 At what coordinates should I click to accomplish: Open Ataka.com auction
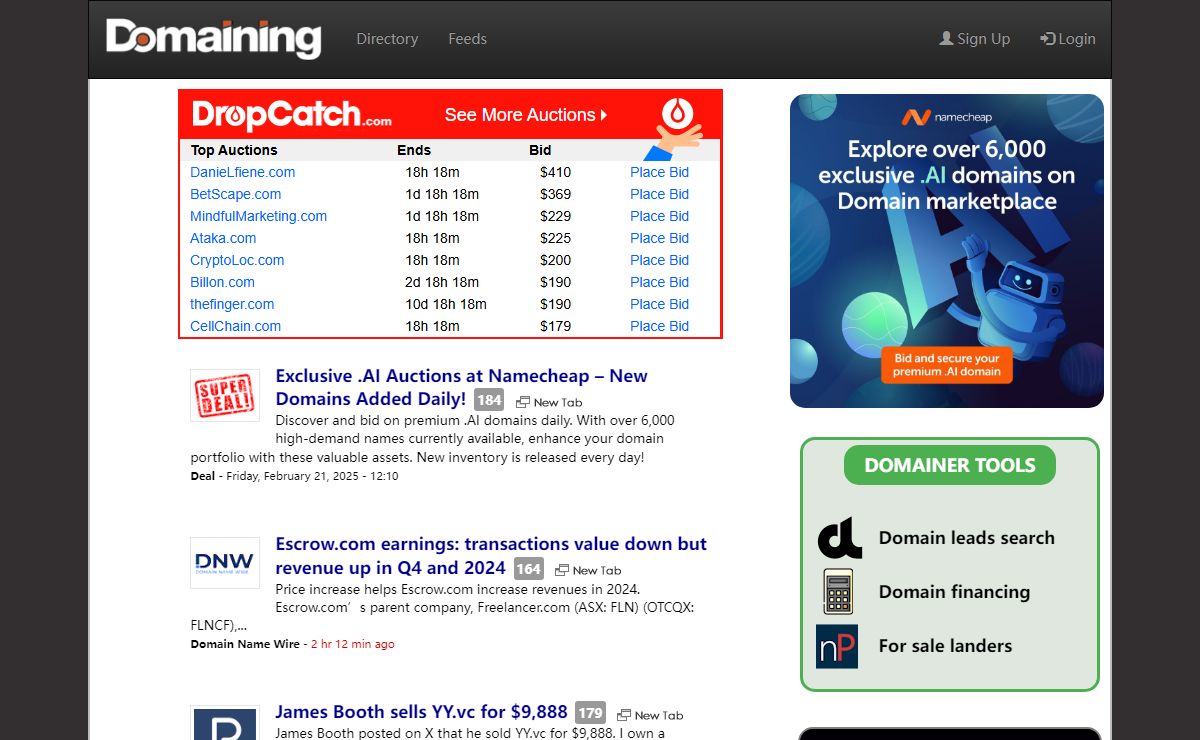point(223,238)
